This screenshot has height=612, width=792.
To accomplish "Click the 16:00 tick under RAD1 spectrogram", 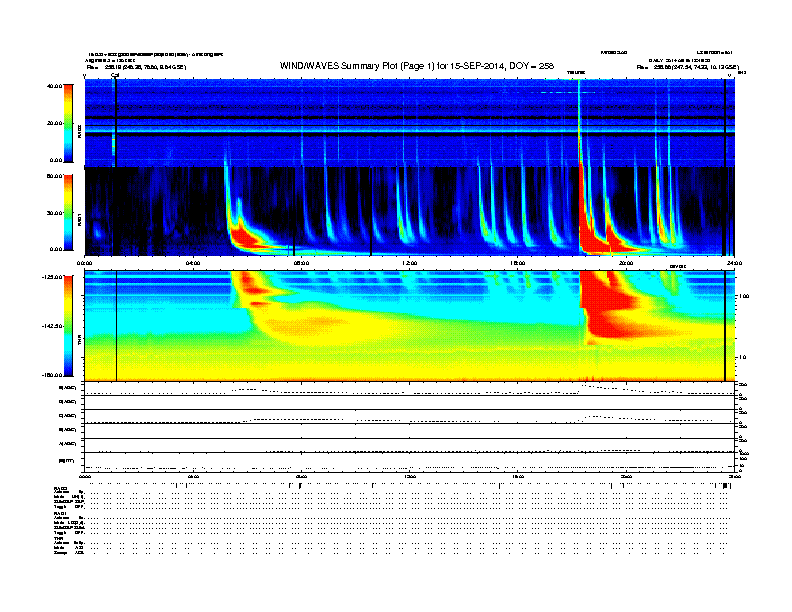I will (518, 263).
